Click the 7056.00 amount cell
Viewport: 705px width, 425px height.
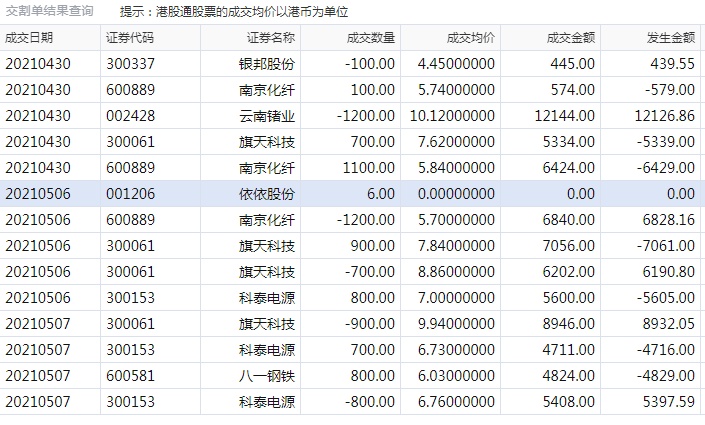[569, 246]
